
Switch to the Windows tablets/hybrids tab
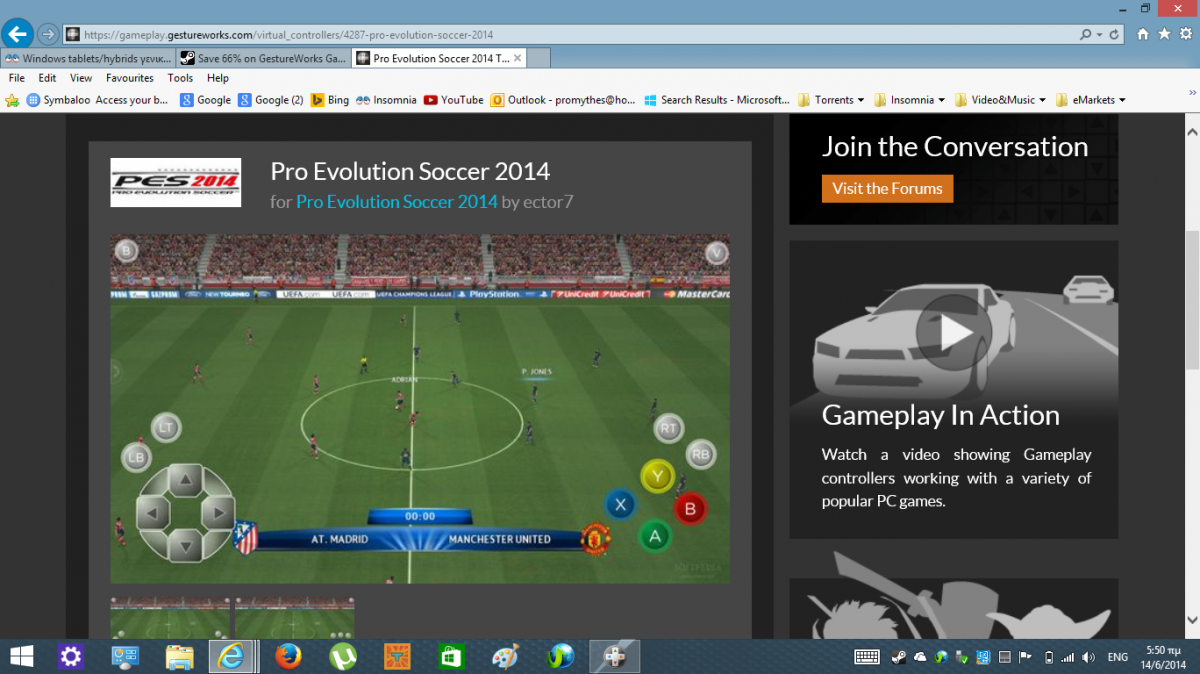pos(88,58)
